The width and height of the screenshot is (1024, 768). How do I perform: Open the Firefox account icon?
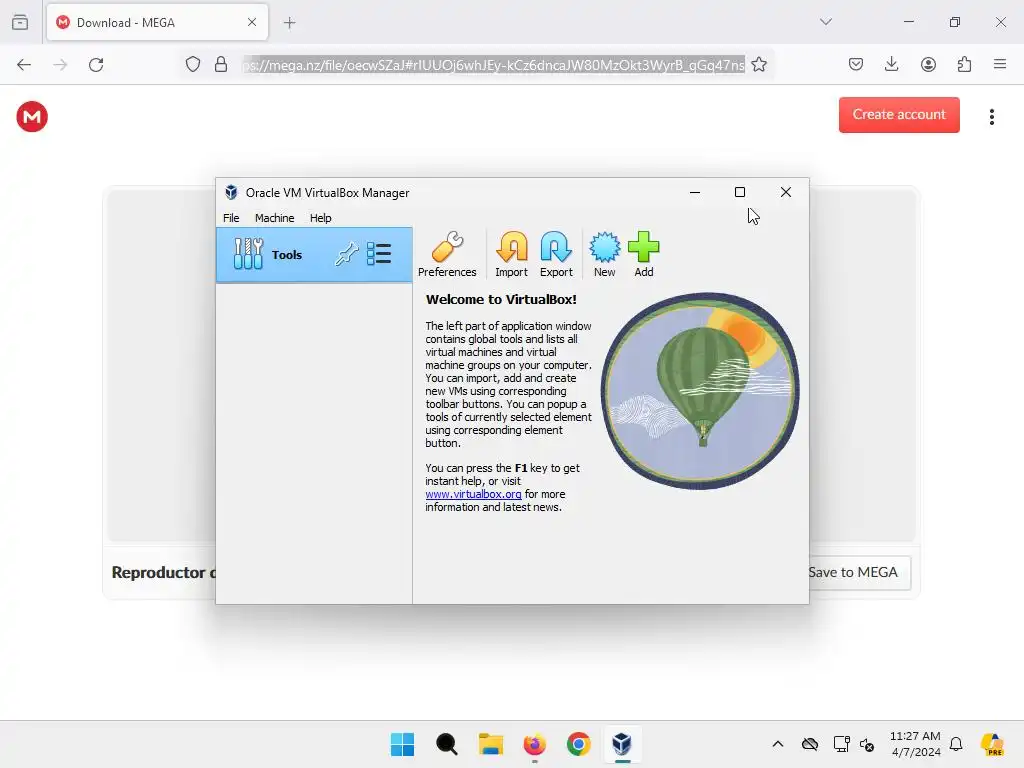point(928,64)
